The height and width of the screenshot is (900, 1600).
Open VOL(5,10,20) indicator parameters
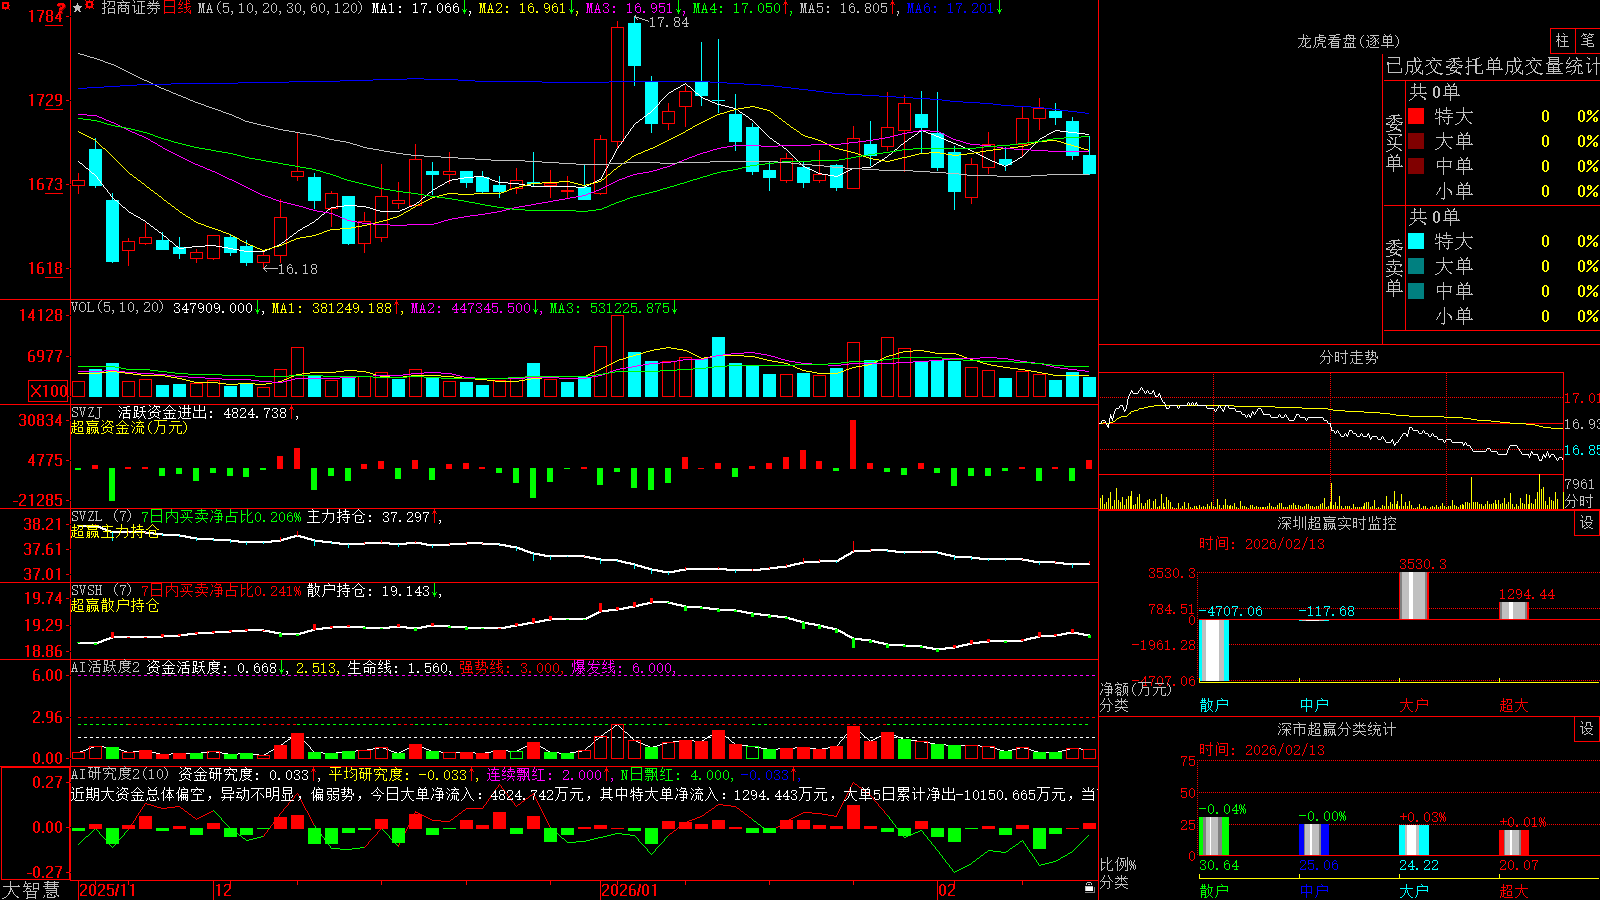point(117,308)
